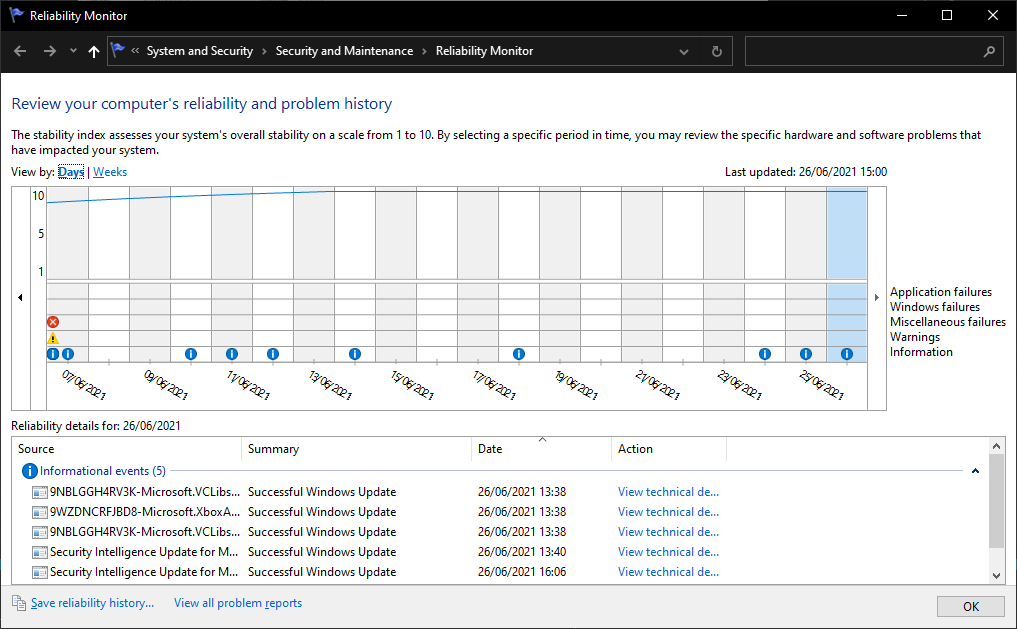Open the recent locations dropdown arrow
Screen dimensions: 1017x629
[73, 51]
